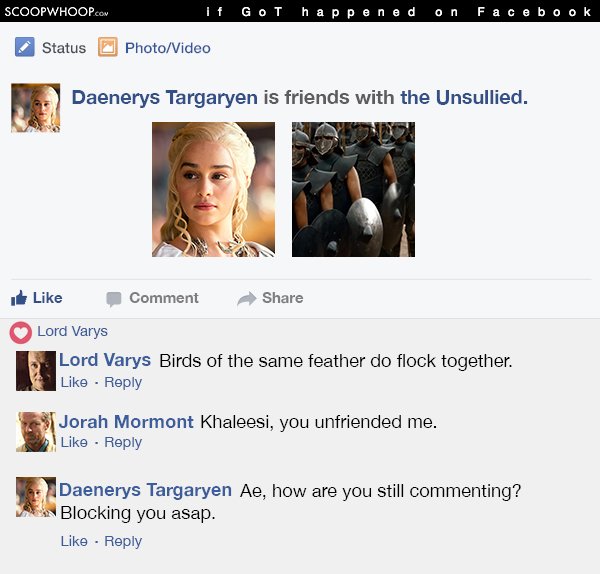Open the Status tab
The width and height of the screenshot is (600, 574).
coord(64,48)
